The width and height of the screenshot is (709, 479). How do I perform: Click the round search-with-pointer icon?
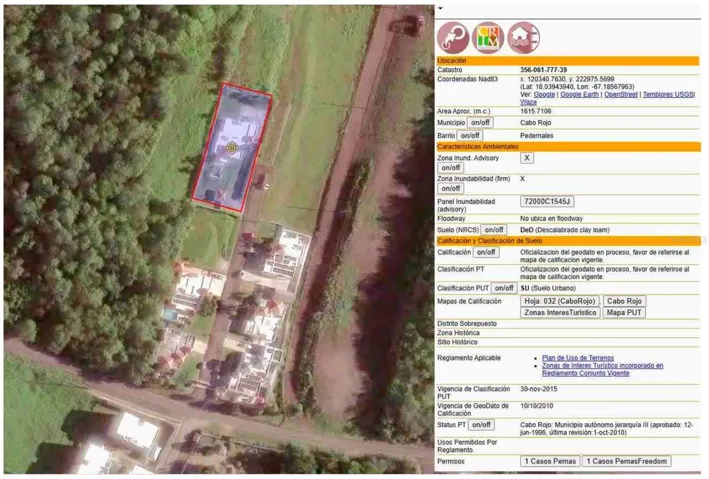(x=453, y=38)
